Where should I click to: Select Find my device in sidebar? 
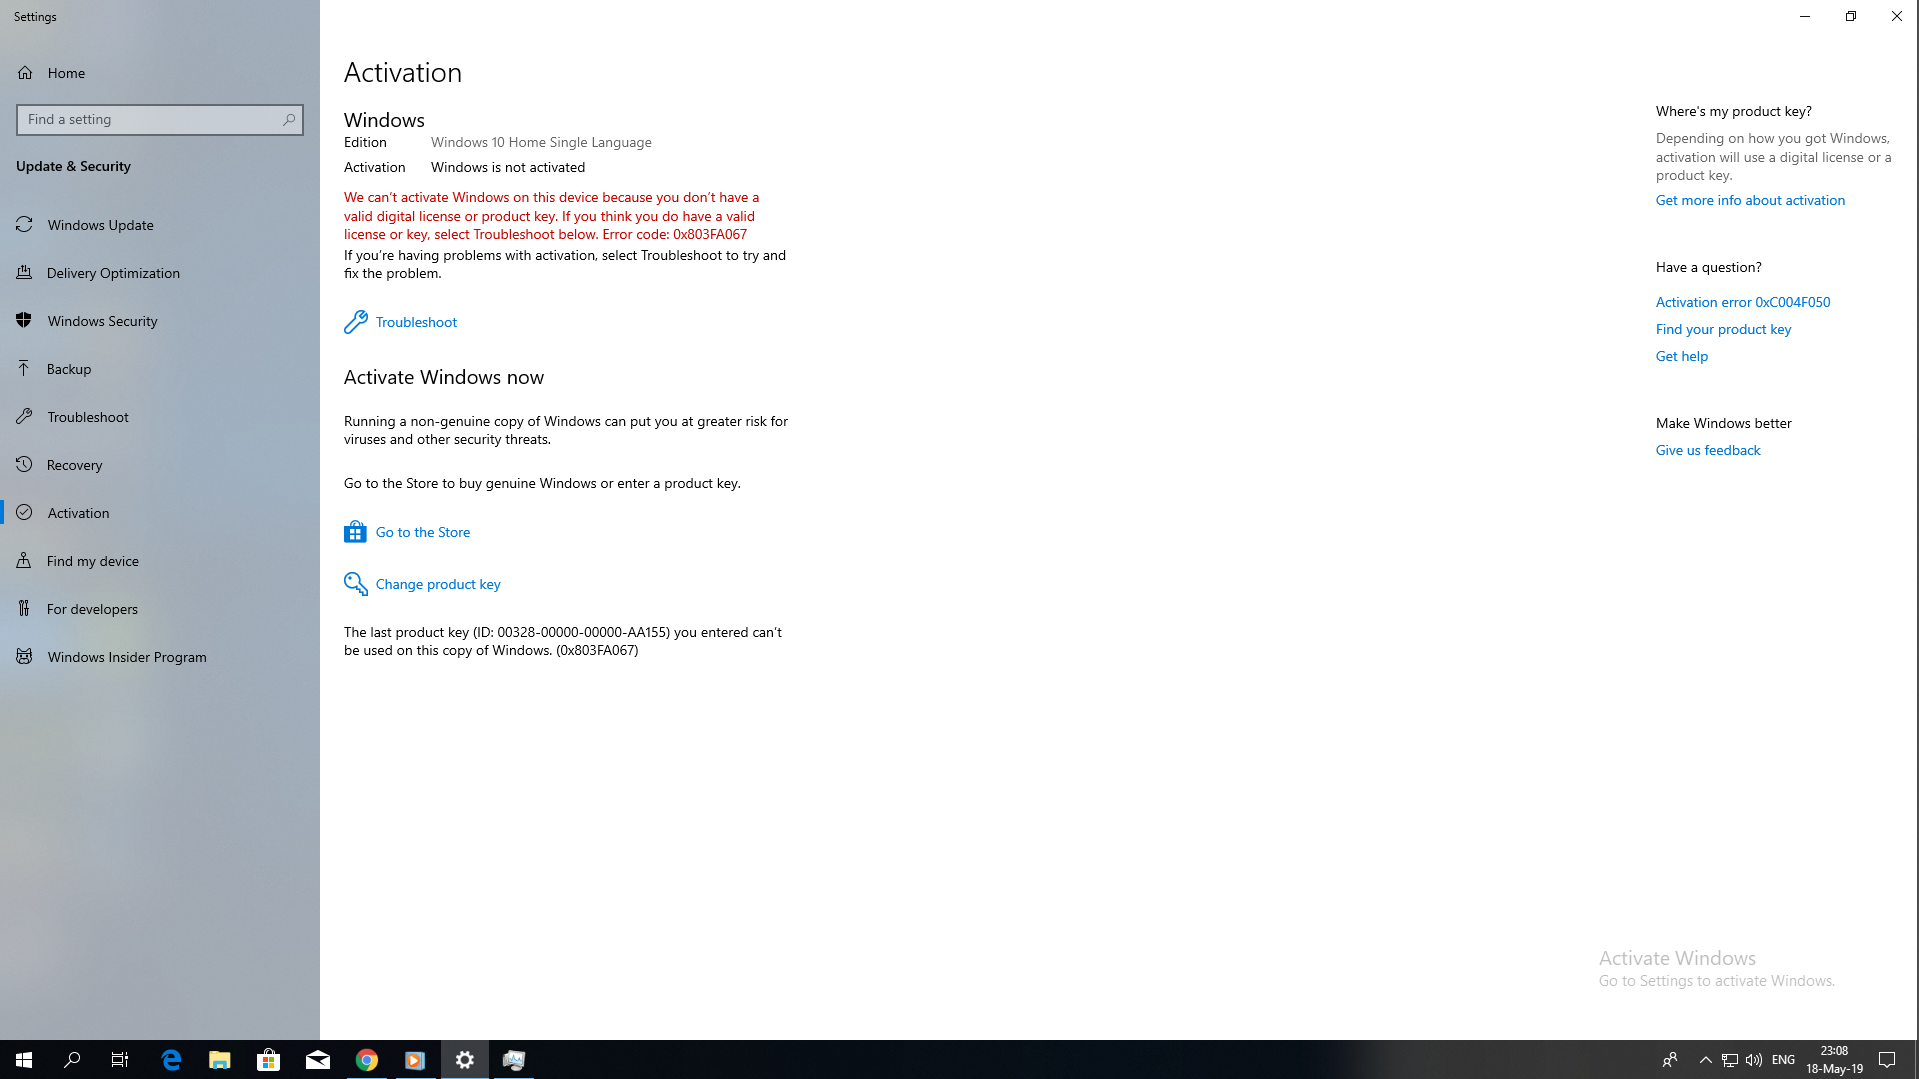(160, 561)
